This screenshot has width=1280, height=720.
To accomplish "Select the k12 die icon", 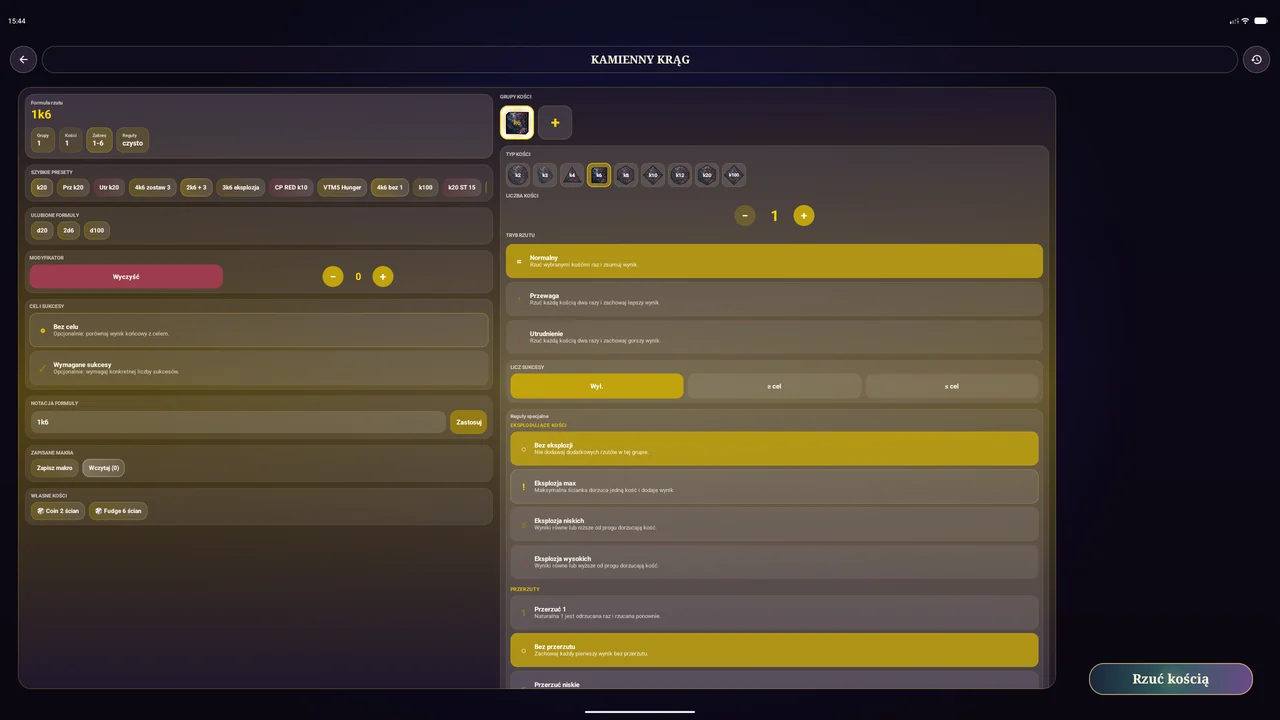I will 680,175.
